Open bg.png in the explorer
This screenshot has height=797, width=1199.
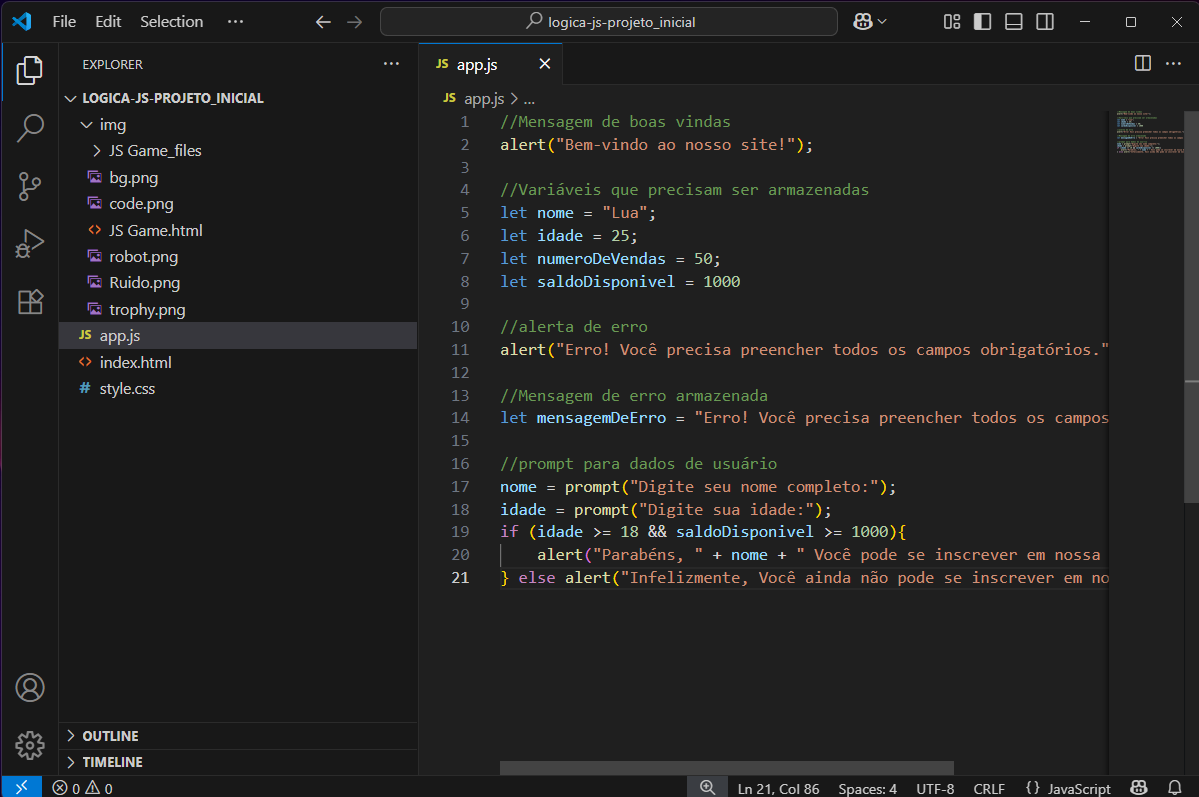tap(133, 177)
